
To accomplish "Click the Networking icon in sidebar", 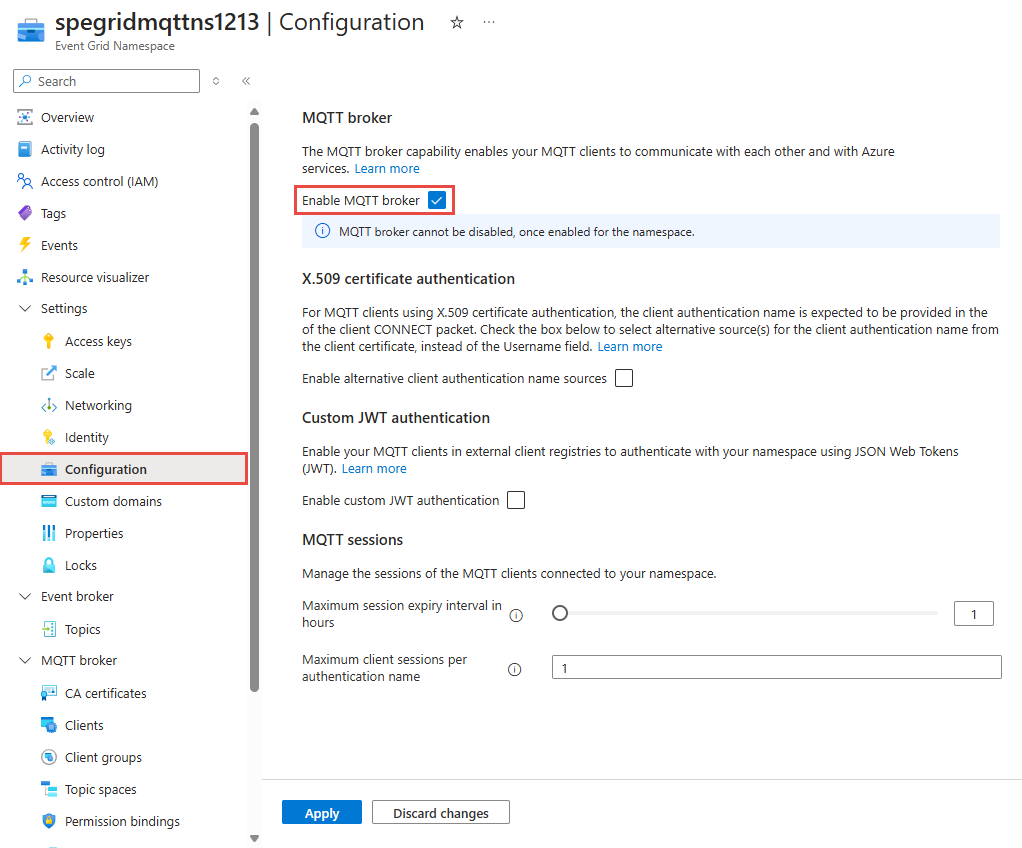I will click(48, 405).
